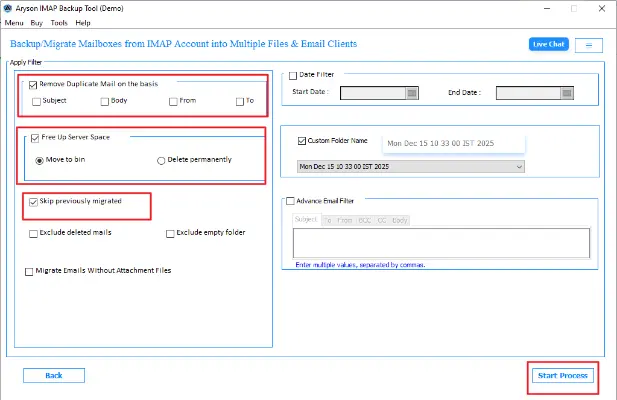Open the Help menu
This screenshot has height=400, width=617.
(83, 23)
